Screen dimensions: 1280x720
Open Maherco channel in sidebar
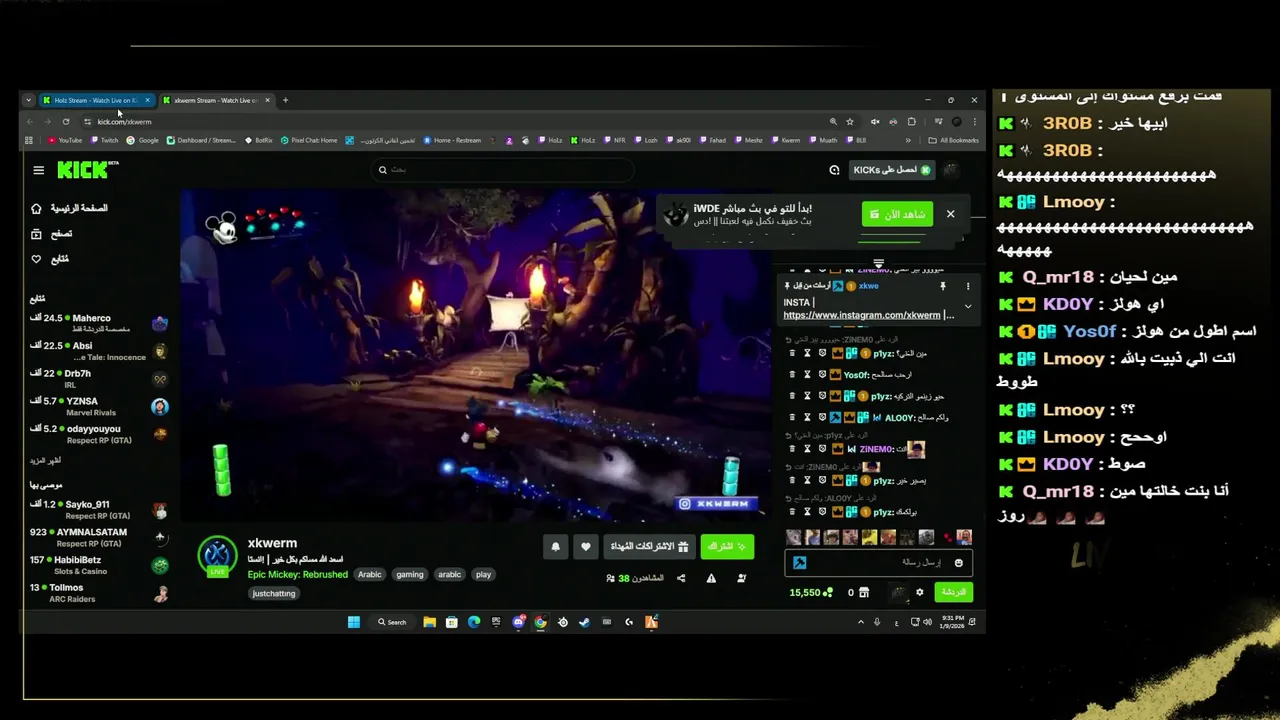click(x=99, y=323)
